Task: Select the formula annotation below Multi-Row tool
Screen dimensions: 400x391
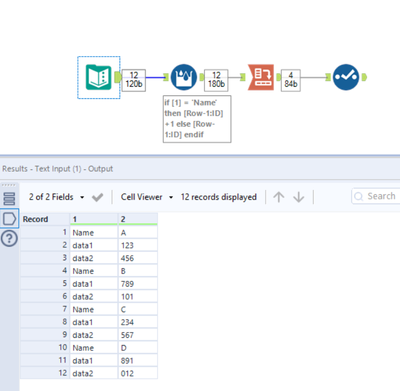Action: pos(197,119)
